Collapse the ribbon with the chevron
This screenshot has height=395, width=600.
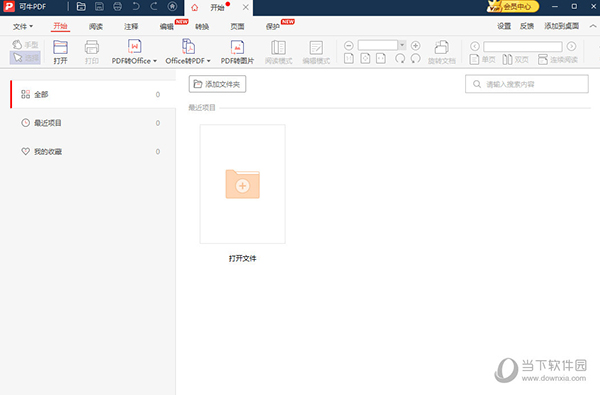593,26
